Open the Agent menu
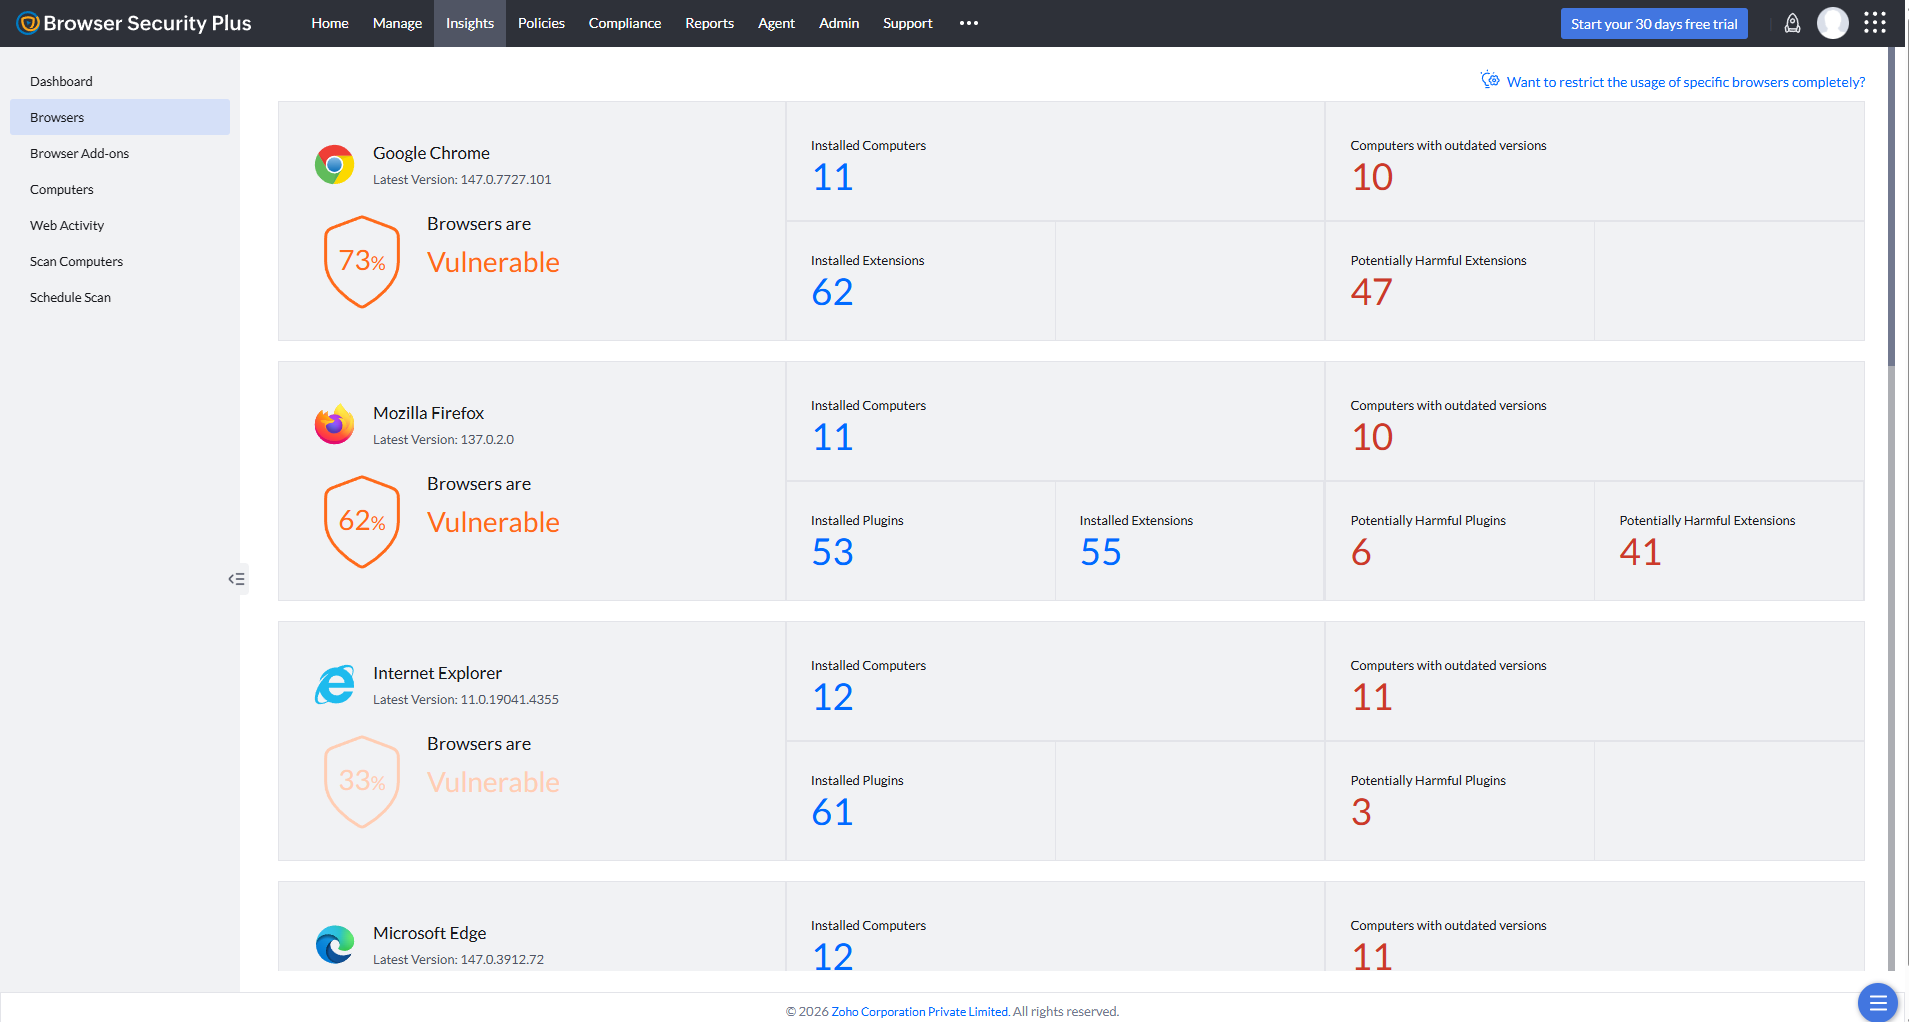This screenshot has width=1909, height=1022. 776,23
